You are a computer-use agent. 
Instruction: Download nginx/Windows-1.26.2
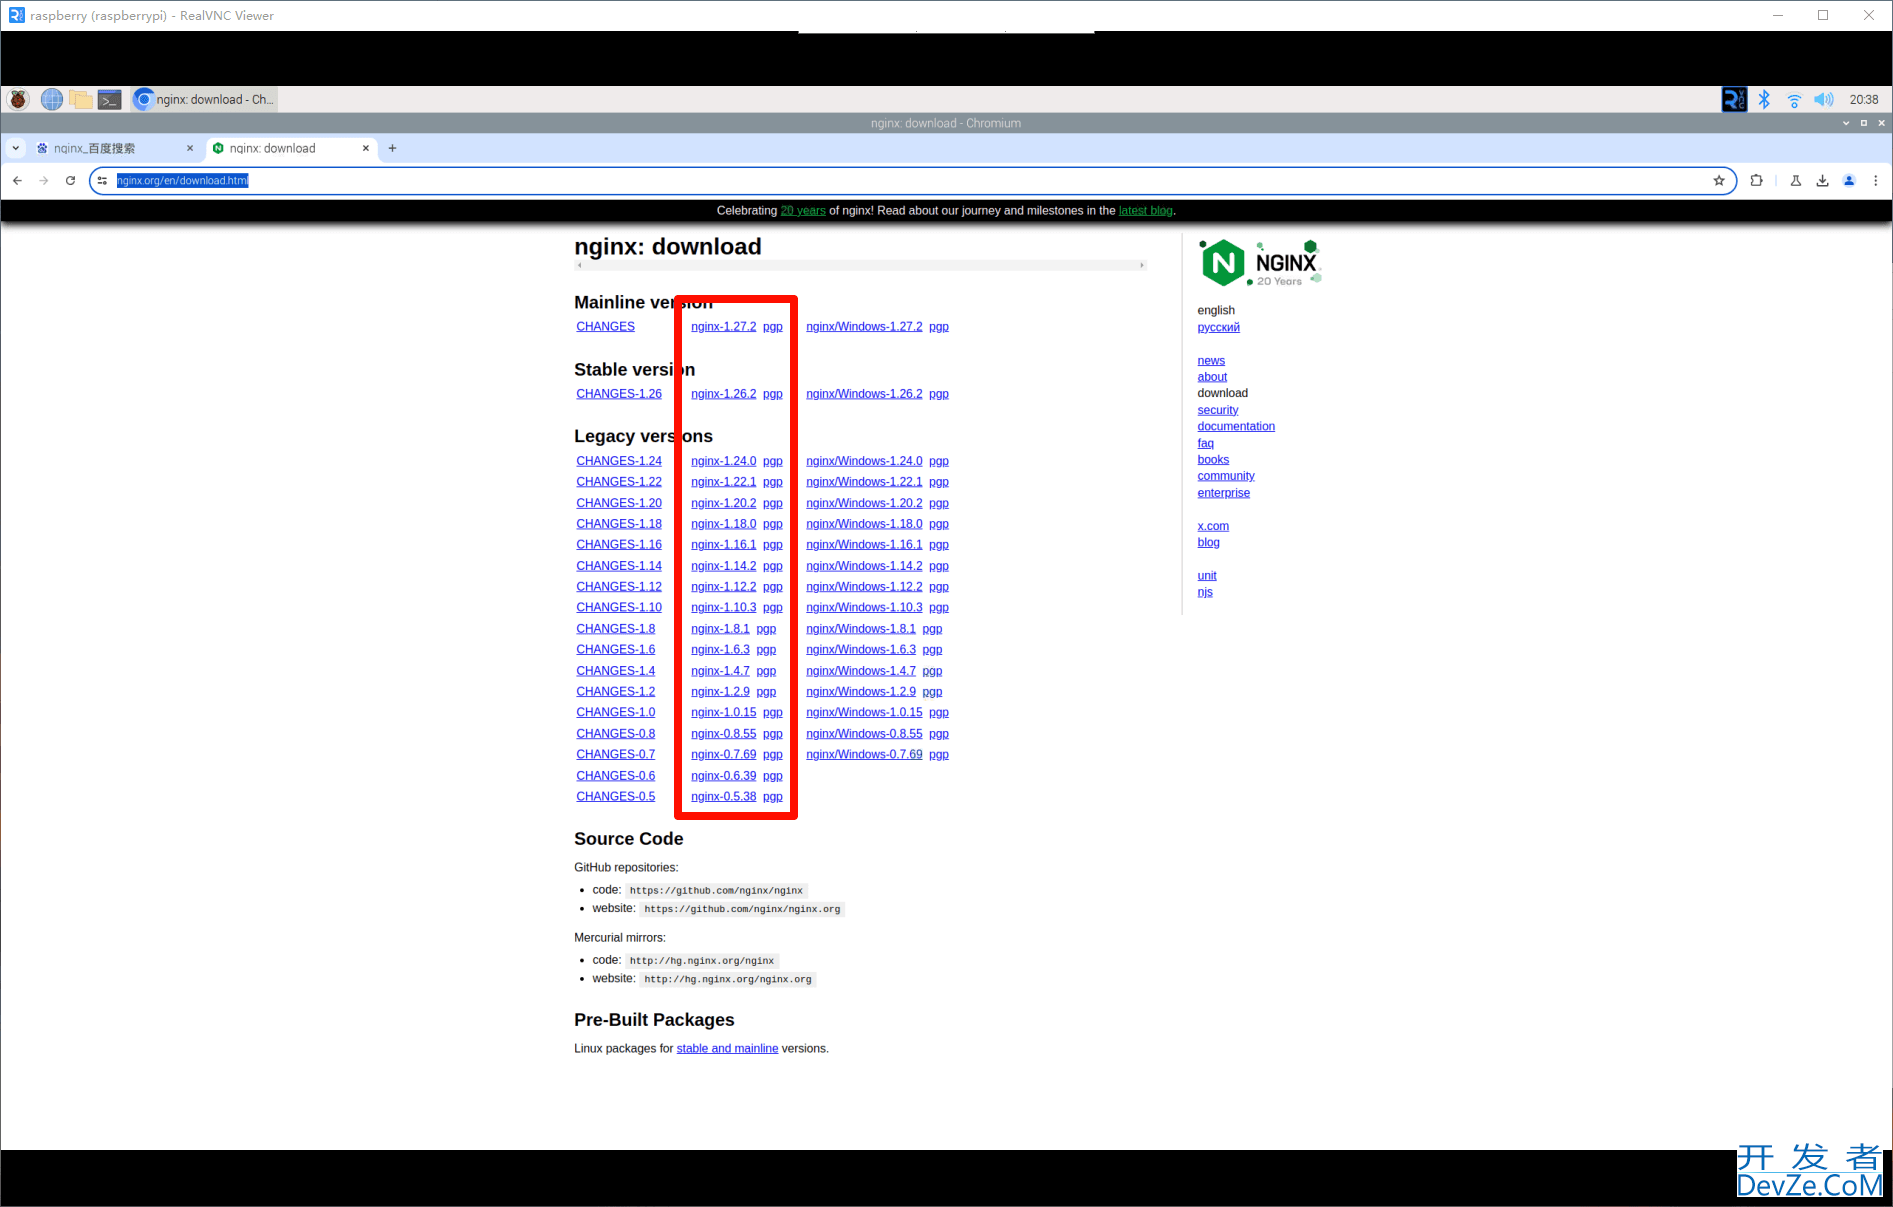(x=864, y=394)
